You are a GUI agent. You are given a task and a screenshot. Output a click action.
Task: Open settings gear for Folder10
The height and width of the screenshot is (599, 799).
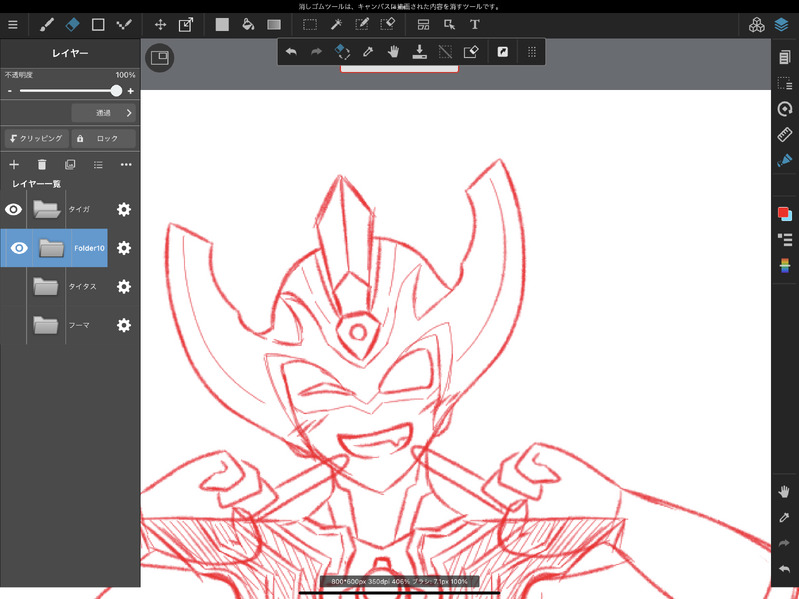tap(124, 248)
